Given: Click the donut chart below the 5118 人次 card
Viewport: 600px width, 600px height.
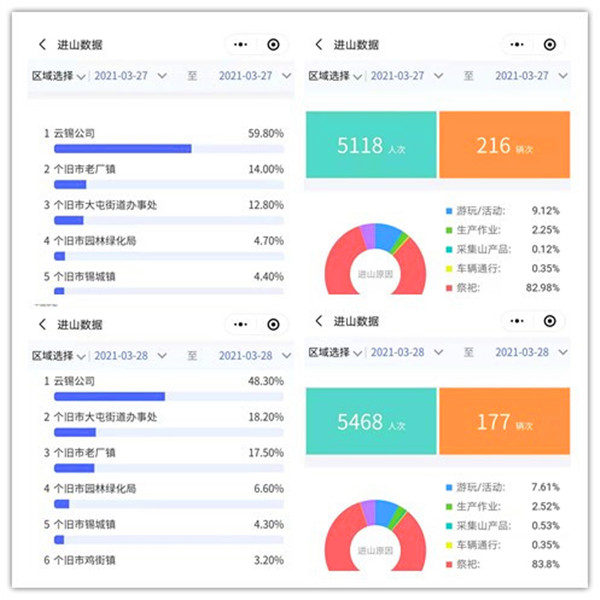Looking at the screenshot, I should [376, 260].
